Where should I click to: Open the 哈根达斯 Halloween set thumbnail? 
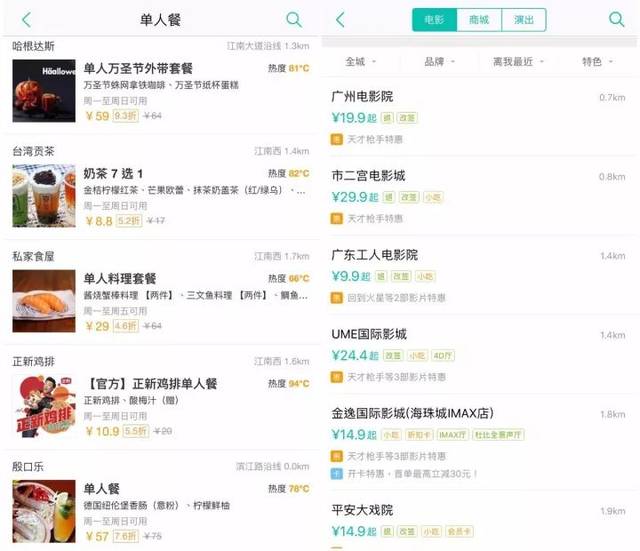click(44, 91)
